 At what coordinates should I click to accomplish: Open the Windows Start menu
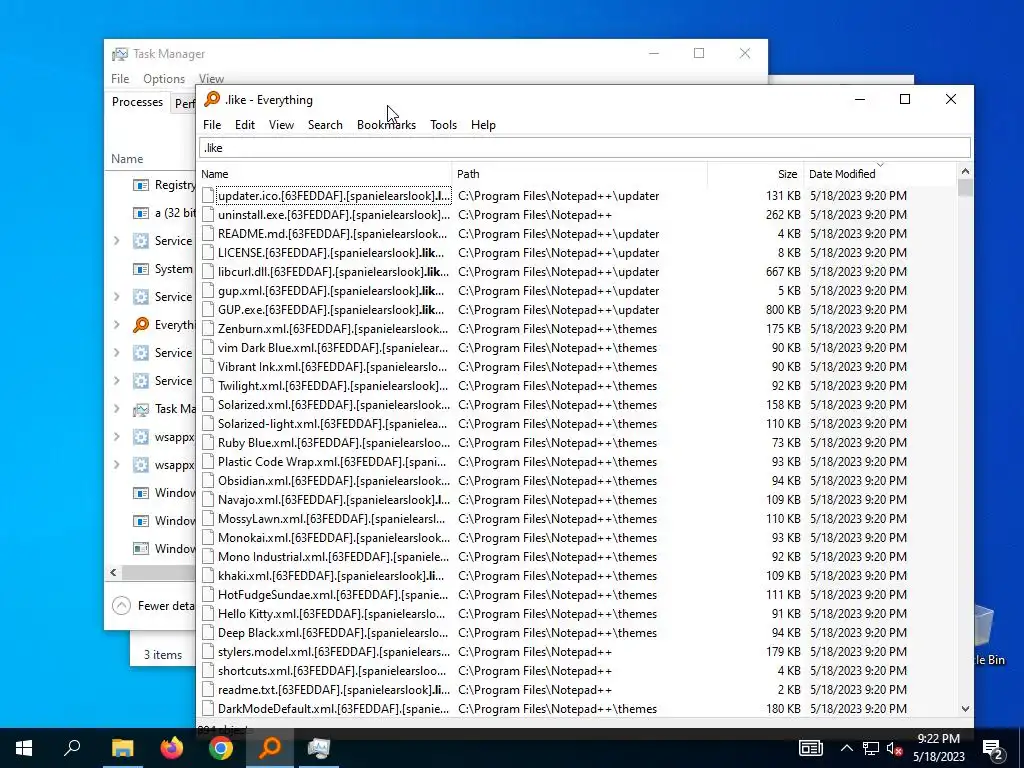[x=24, y=748]
